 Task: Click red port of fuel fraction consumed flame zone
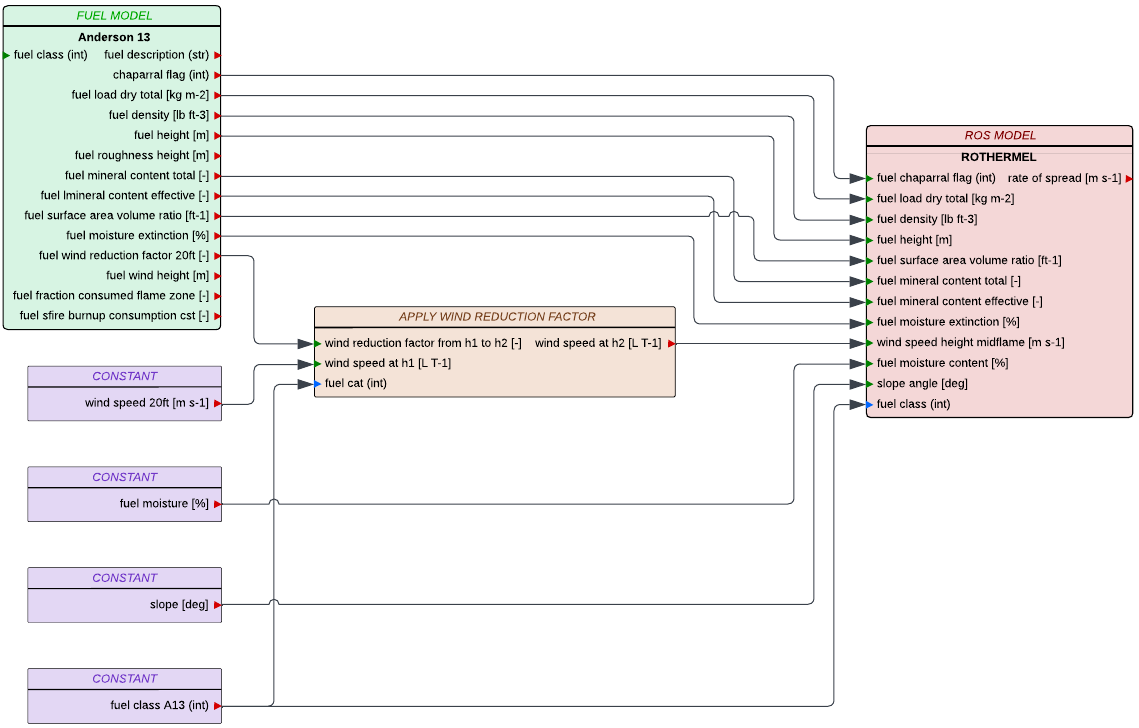coord(217,296)
